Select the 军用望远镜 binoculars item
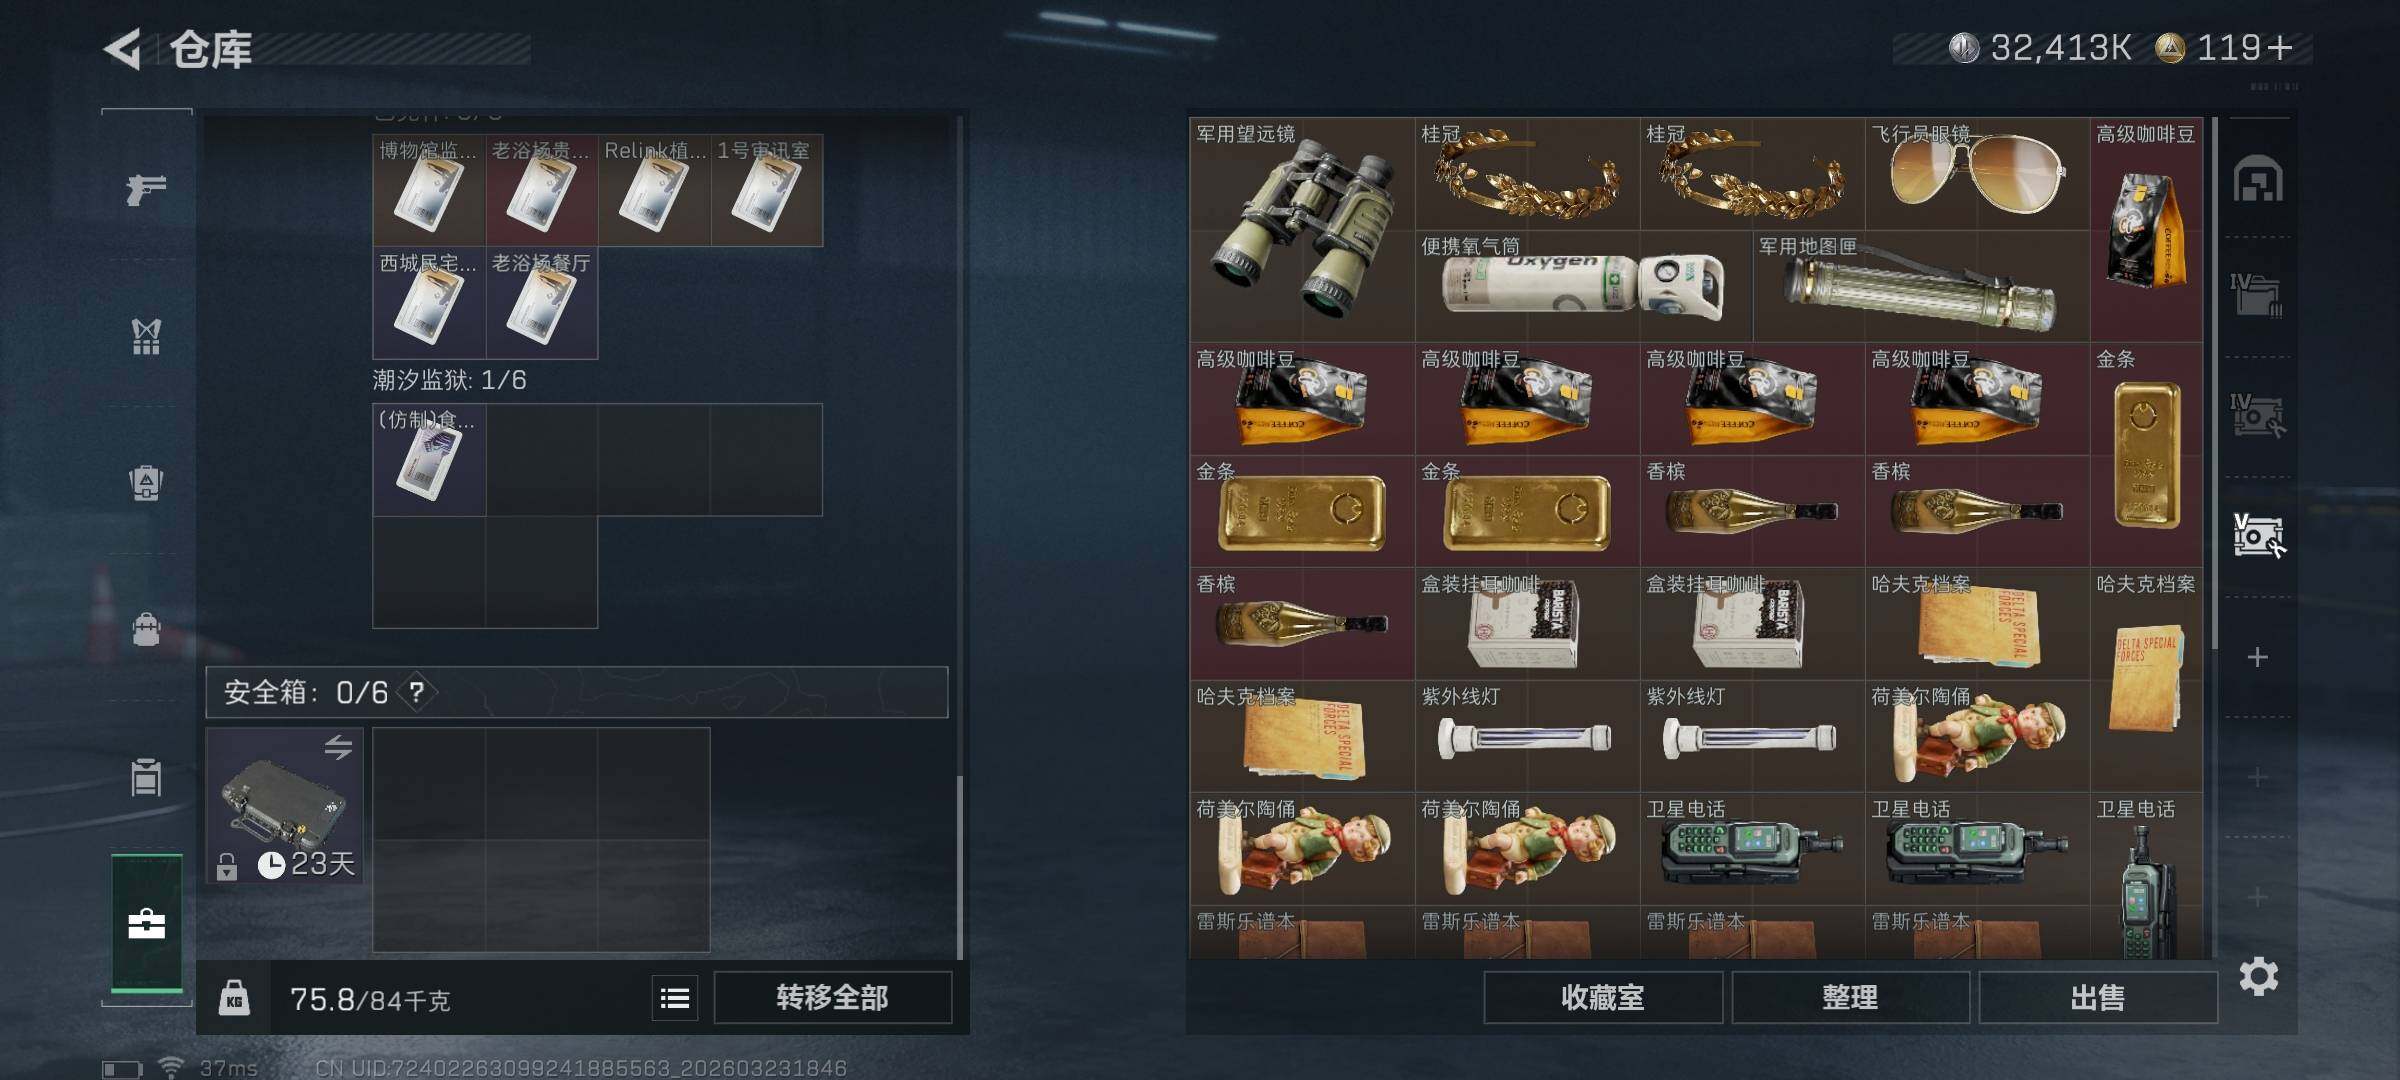 (1302, 230)
